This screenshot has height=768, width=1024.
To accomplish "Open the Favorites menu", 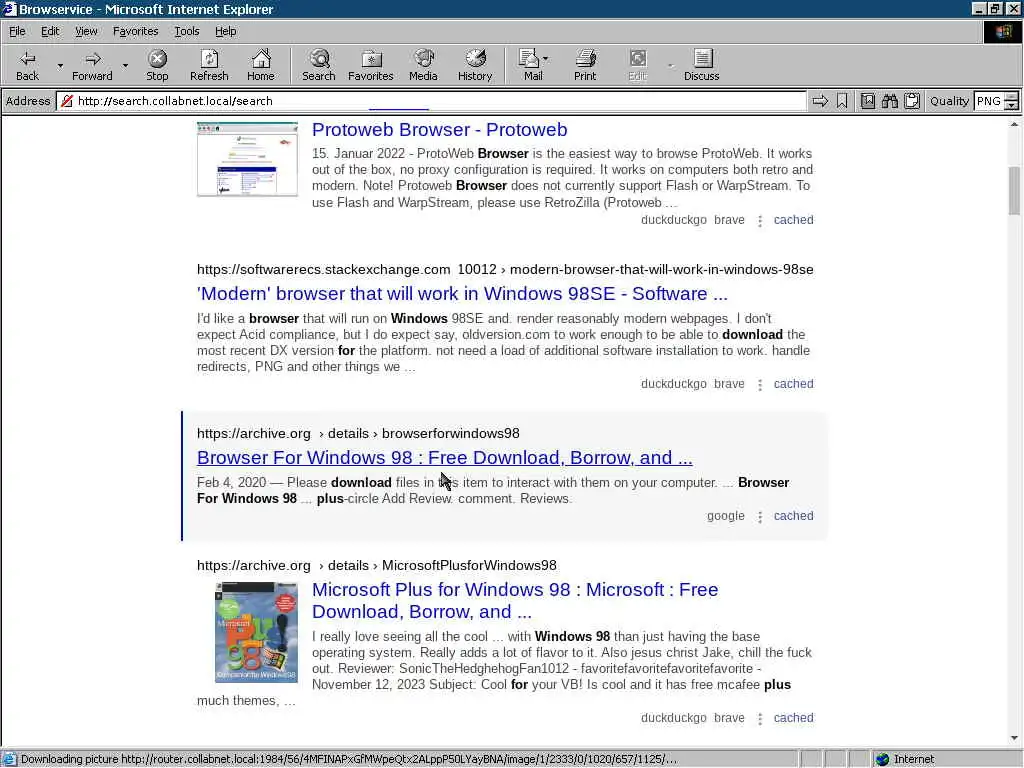I will click(135, 31).
